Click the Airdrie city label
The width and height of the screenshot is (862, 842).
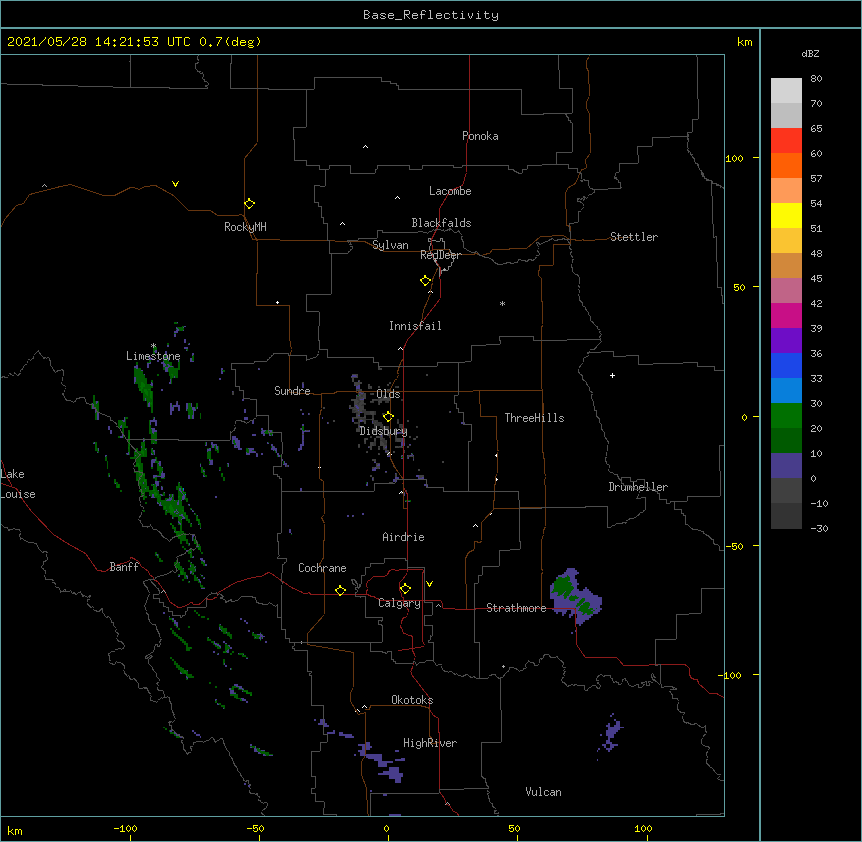(x=404, y=537)
